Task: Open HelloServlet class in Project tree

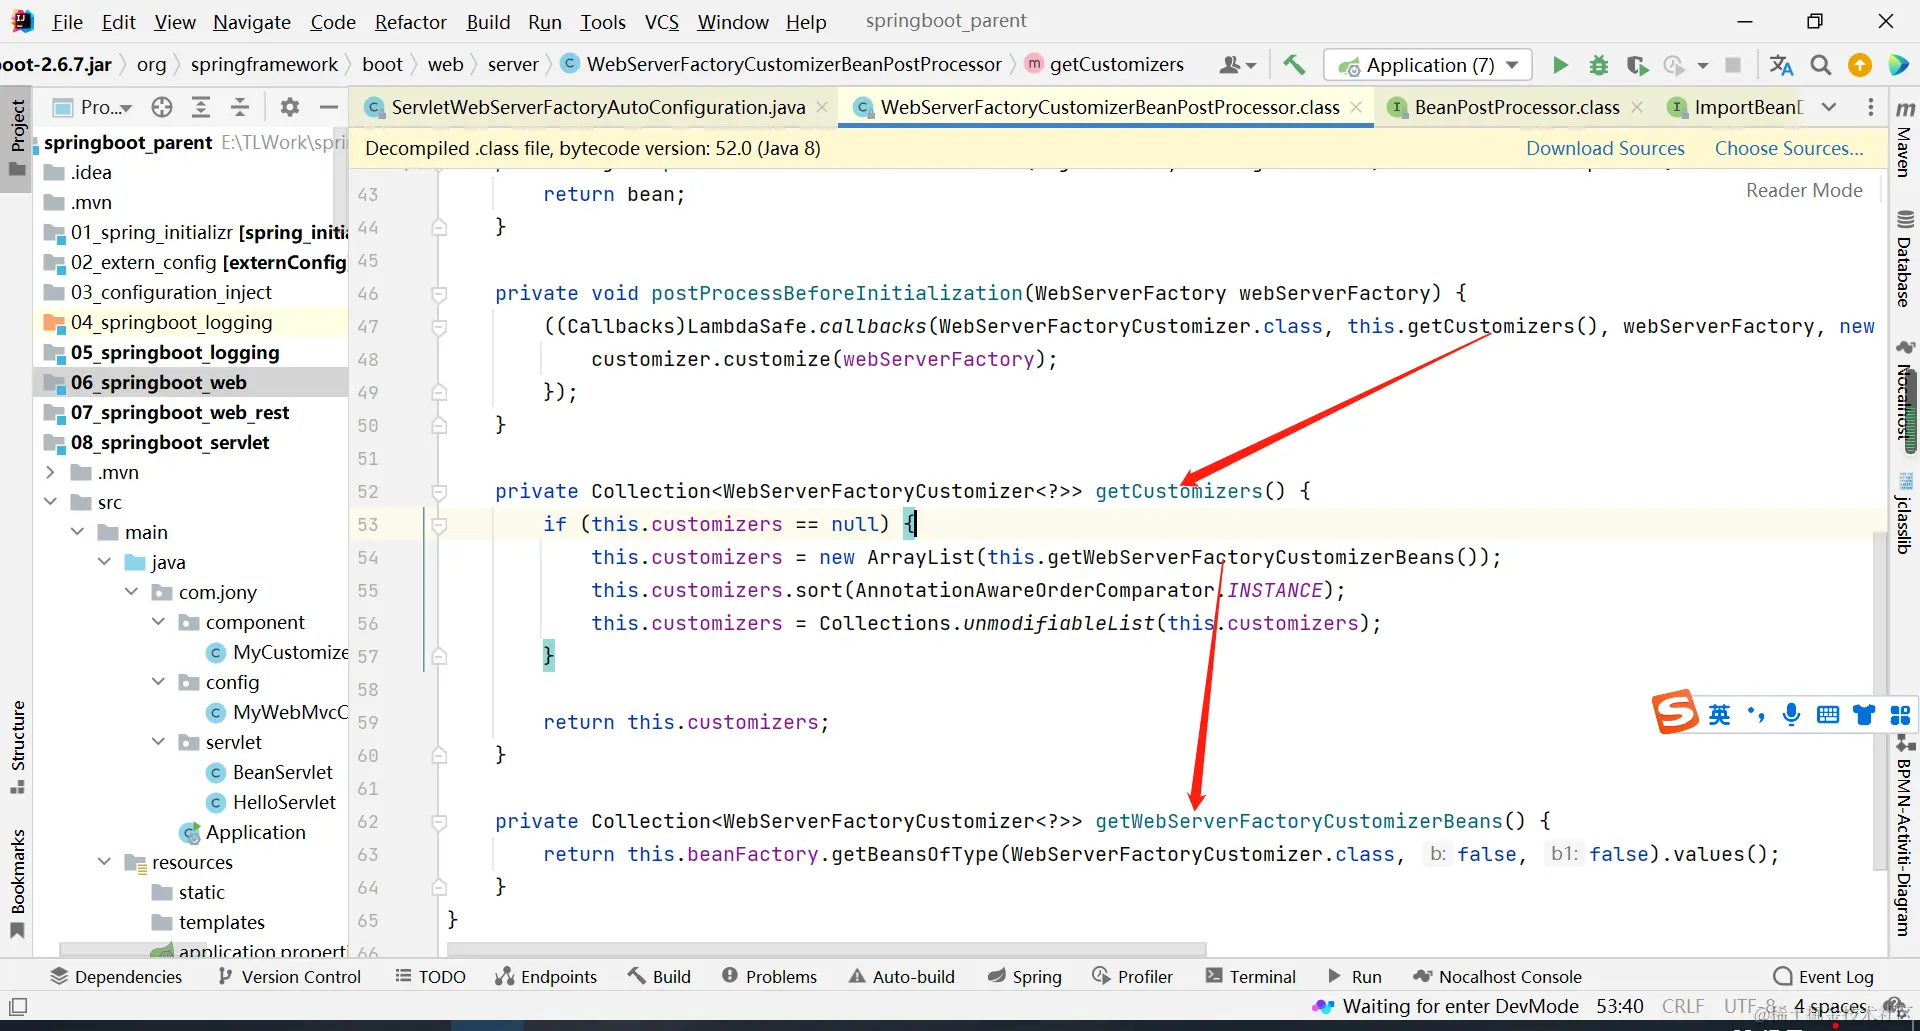Action: 284,802
